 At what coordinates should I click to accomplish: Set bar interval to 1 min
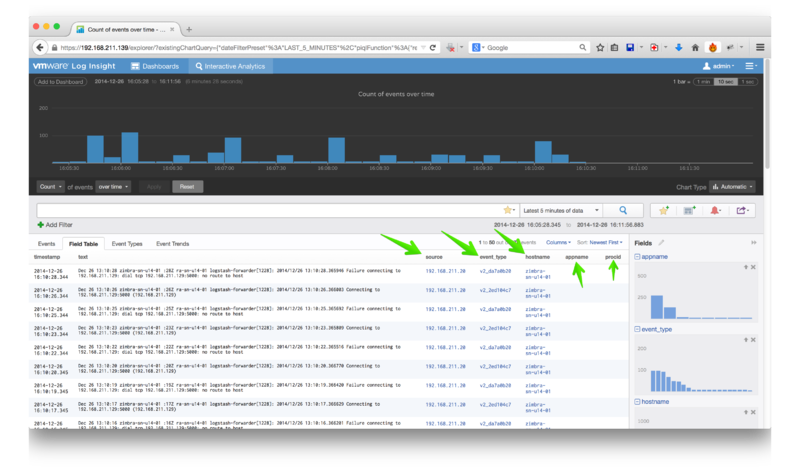[705, 81]
